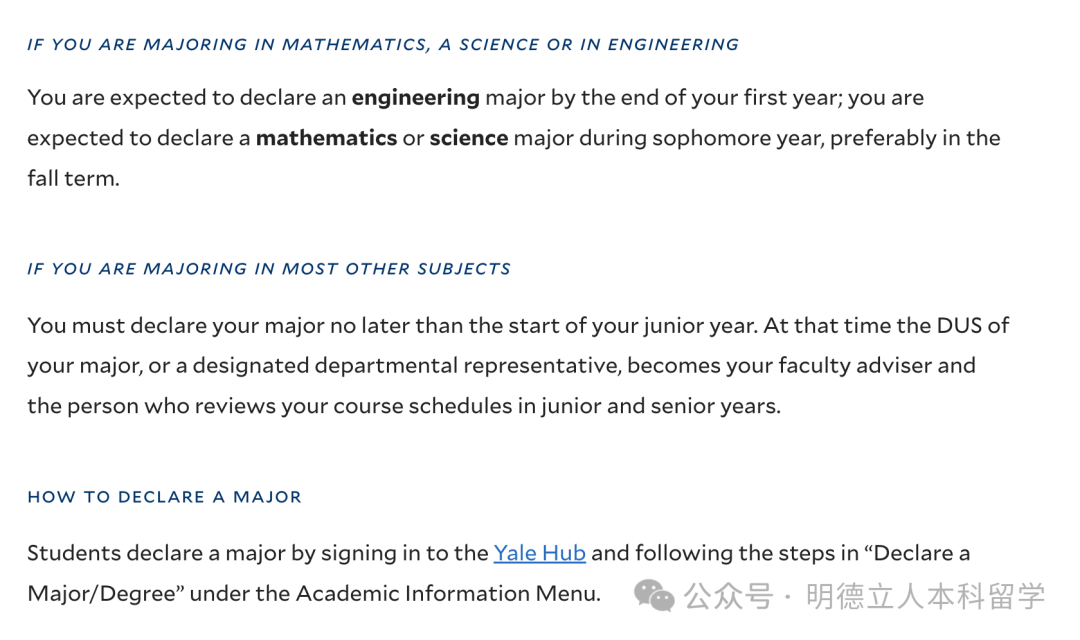Image resolution: width=1080 pixels, height=640 pixels.
Task: Click the 公众号 watermark label
Action: (x=730, y=597)
